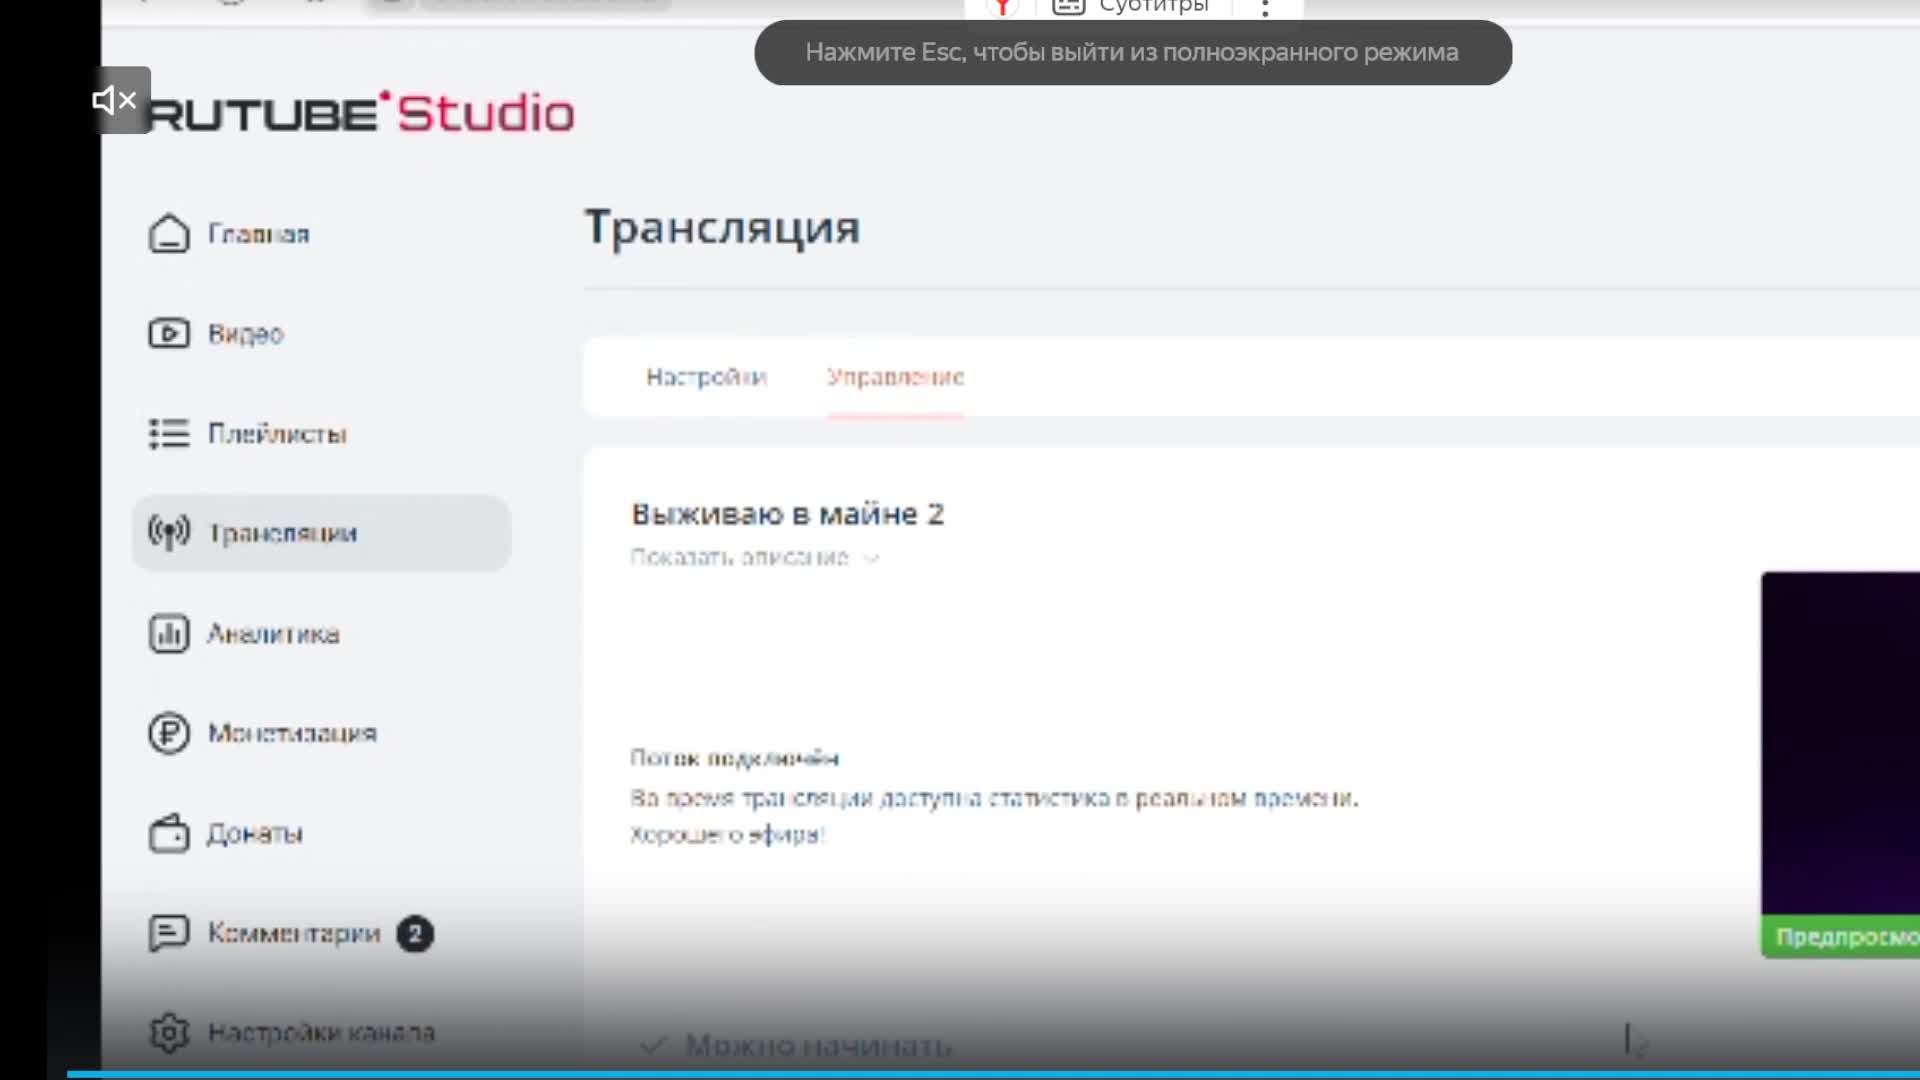This screenshot has width=1920, height=1080.
Task: Click the comments counter badge showing 2
Action: [x=415, y=934]
